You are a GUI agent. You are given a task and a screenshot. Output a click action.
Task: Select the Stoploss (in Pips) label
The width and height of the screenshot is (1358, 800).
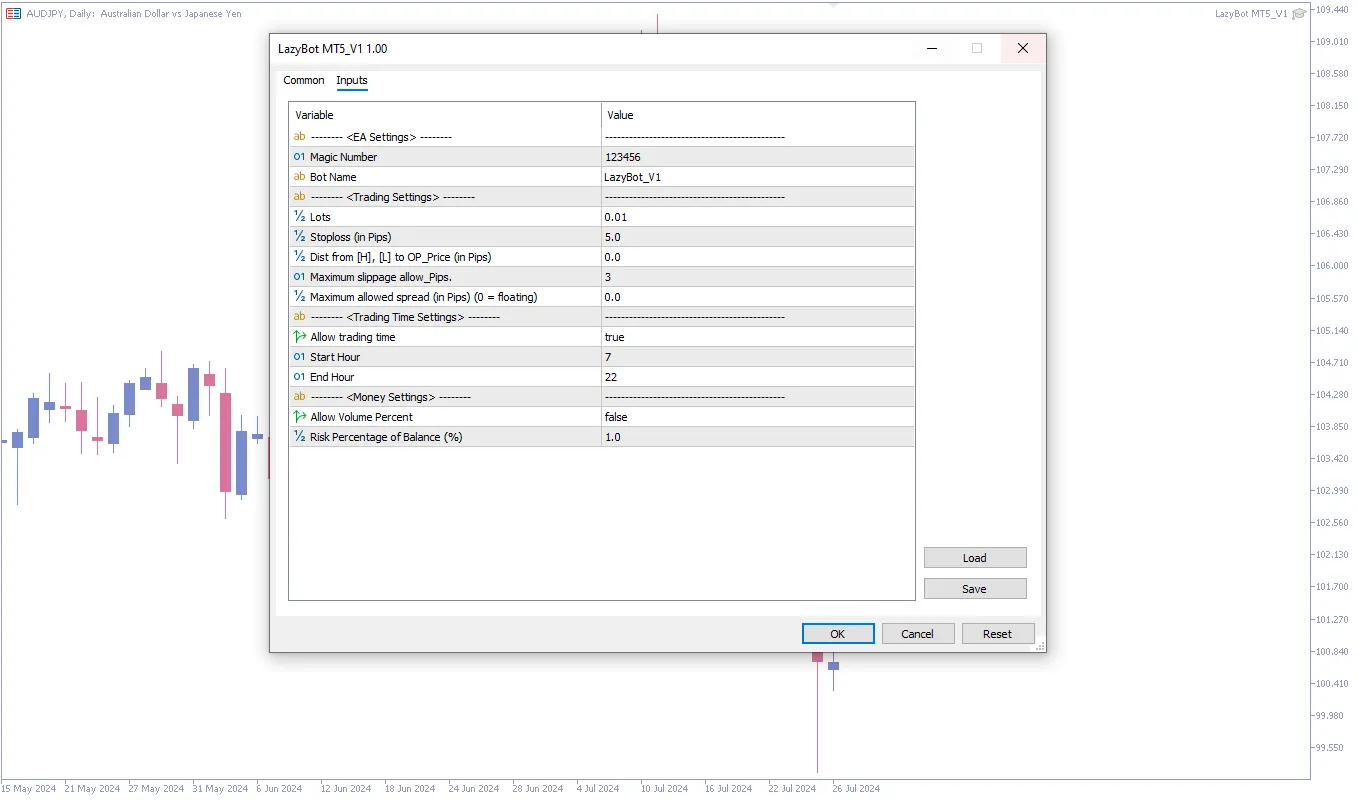351,237
